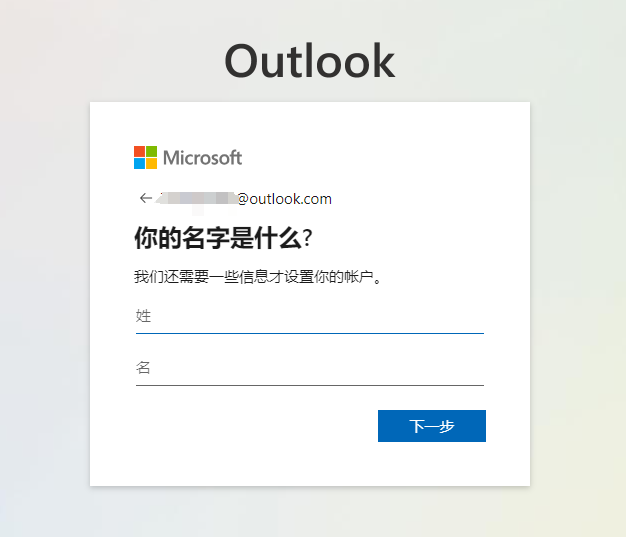Focus the 名 first name field
The height and width of the screenshot is (537, 626).
(310, 368)
